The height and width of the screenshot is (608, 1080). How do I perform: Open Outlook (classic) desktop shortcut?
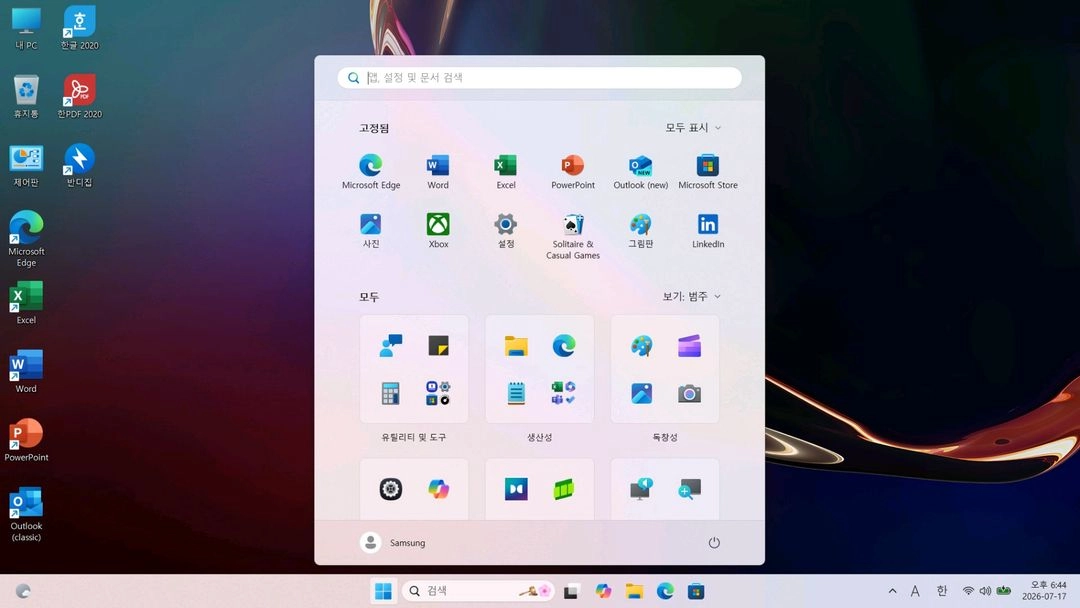26,514
